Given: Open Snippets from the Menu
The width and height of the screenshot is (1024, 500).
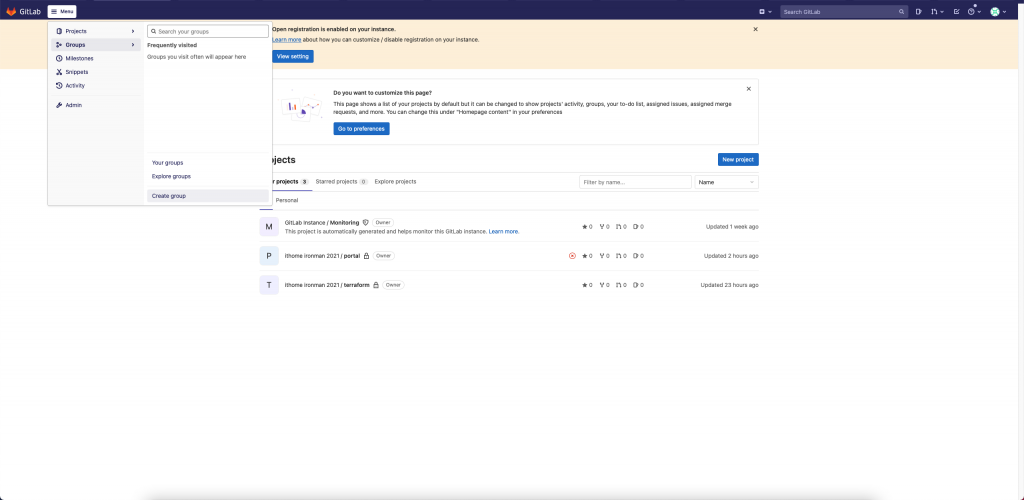Looking at the screenshot, I should [x=96, y=72].
